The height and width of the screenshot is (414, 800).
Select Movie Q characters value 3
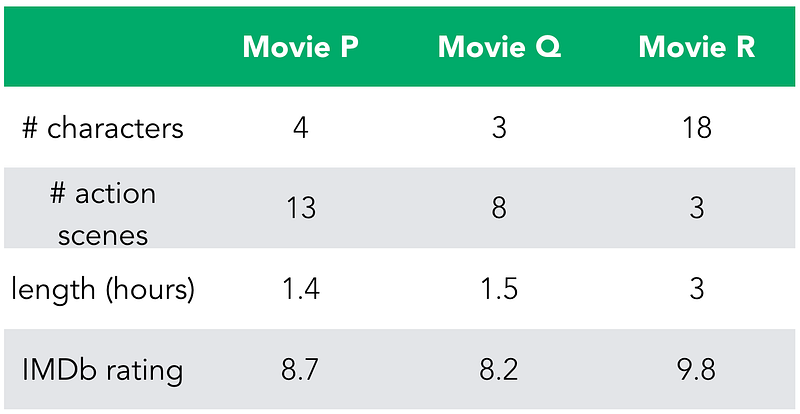499,128
